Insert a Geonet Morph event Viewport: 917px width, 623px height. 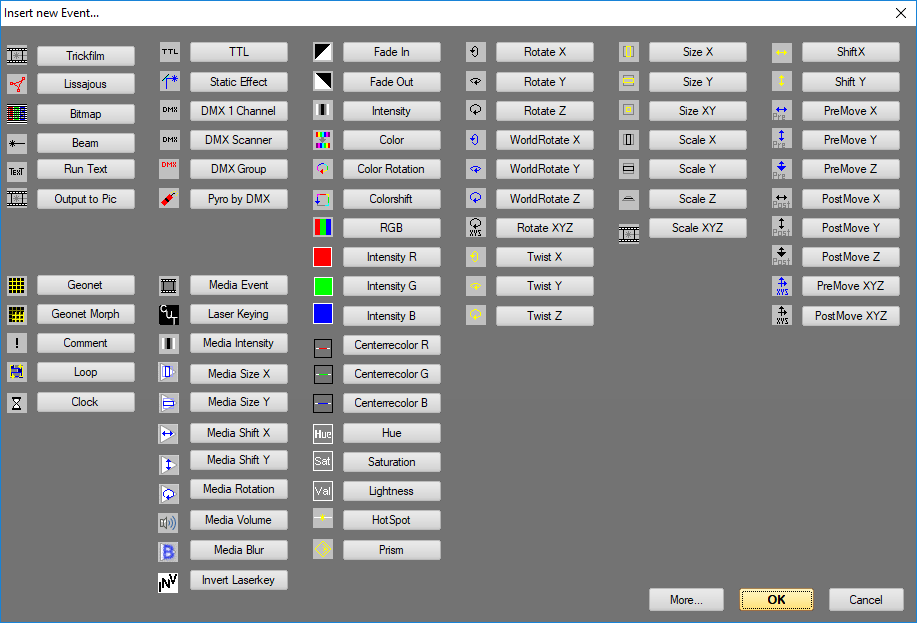pos(85,314)
